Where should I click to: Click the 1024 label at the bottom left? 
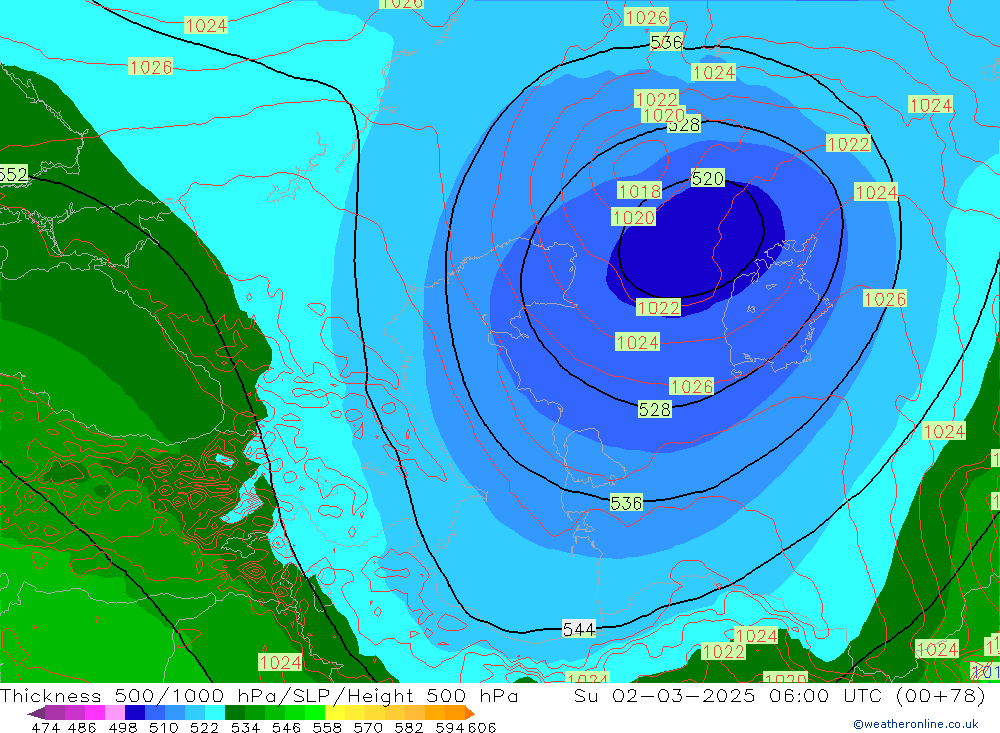280,662
